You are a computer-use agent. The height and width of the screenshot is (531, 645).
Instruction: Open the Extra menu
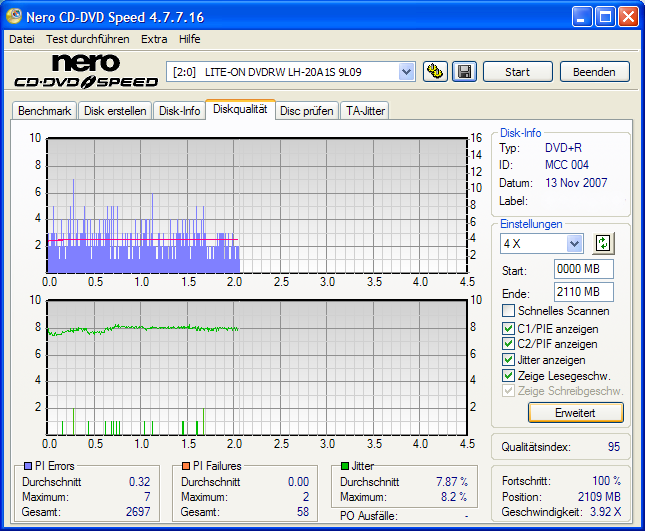pyautogui.click(x=154, y=39)
